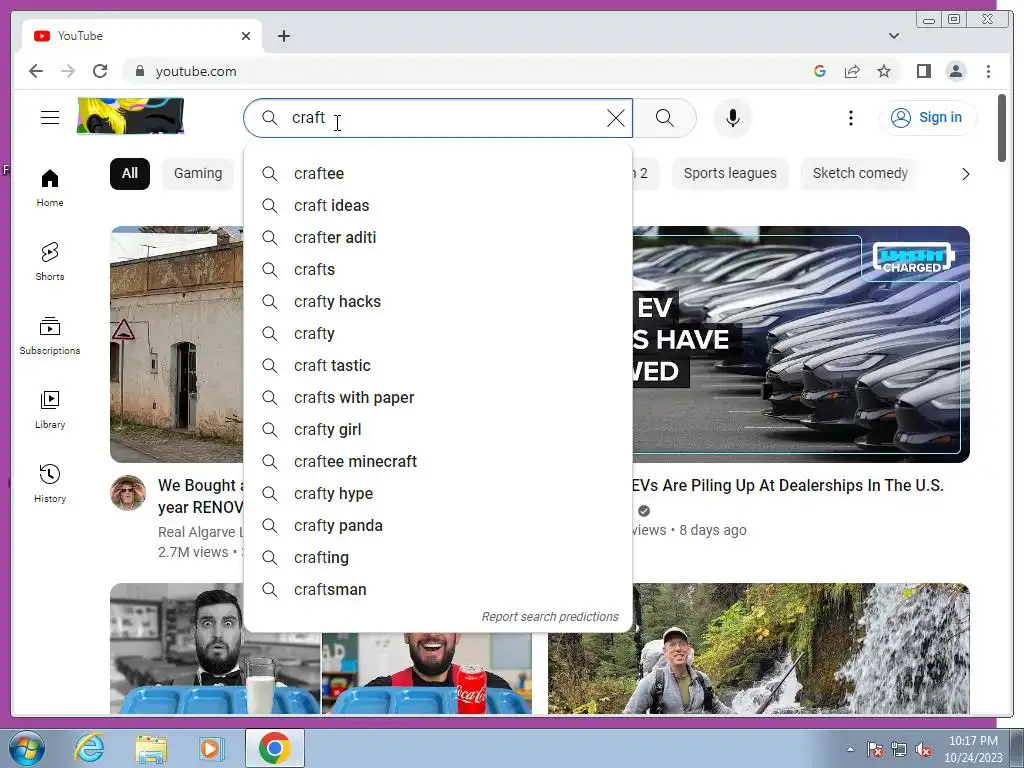Click the Google icon in address bar
The height and width of the screenshot is (768, 1024).
pyautogui.click(x=820, y=71)
